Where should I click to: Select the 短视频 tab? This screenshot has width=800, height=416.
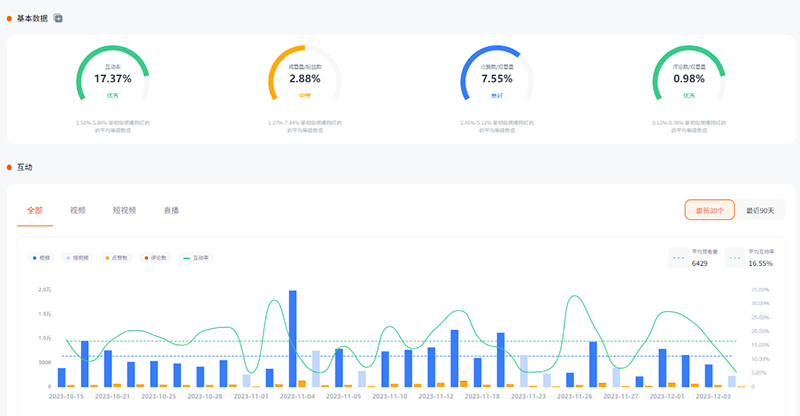[x=124, y=211]
